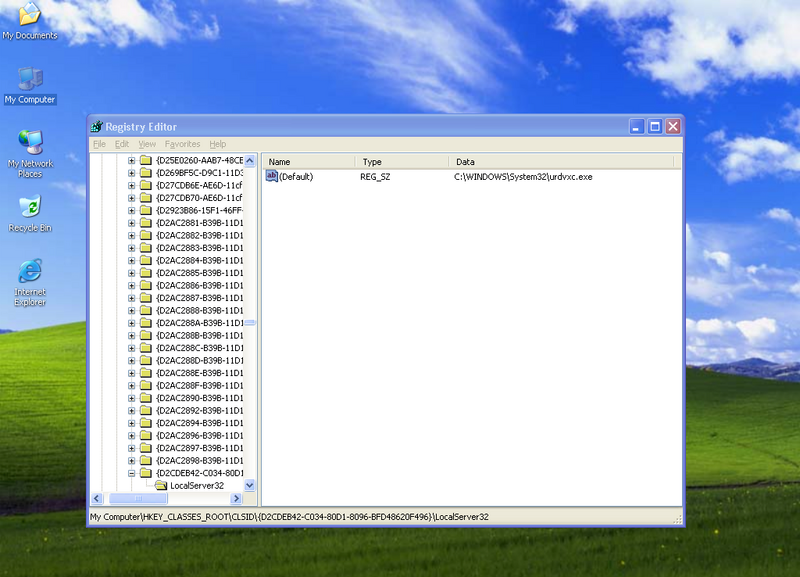Click the (Default) string value icon
The image size is (800, 577).
click(x=272, y=177)
